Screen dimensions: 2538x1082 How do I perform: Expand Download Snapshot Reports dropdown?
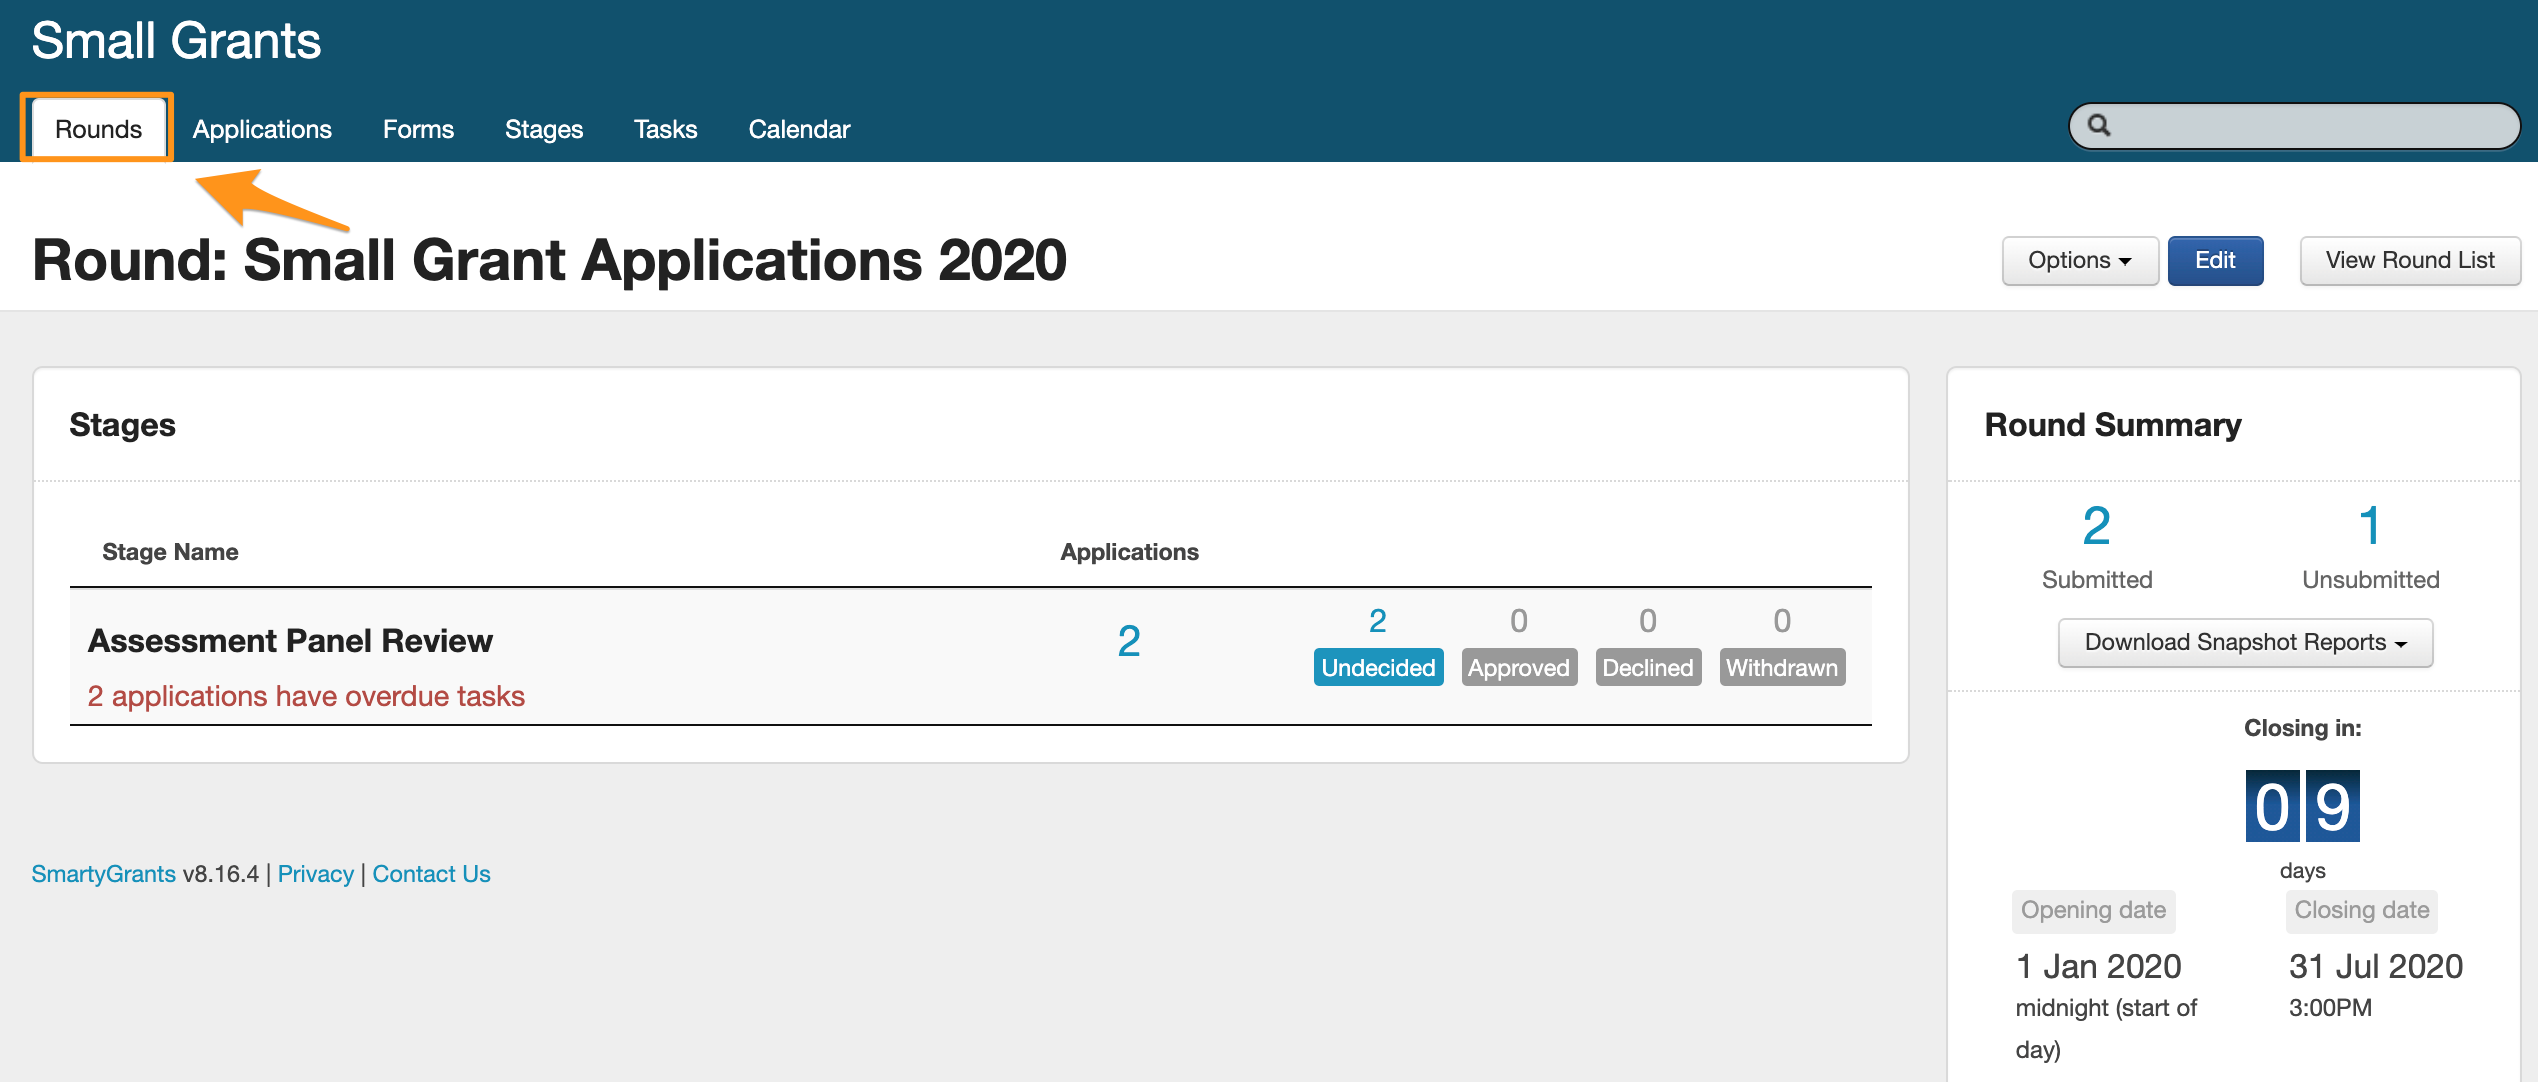coord(2244,643)
